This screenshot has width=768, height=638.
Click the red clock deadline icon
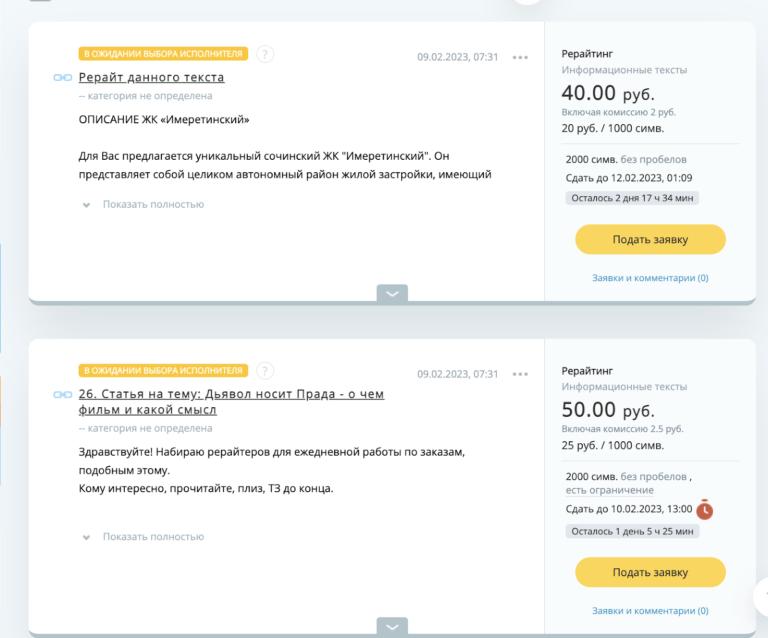704,509
